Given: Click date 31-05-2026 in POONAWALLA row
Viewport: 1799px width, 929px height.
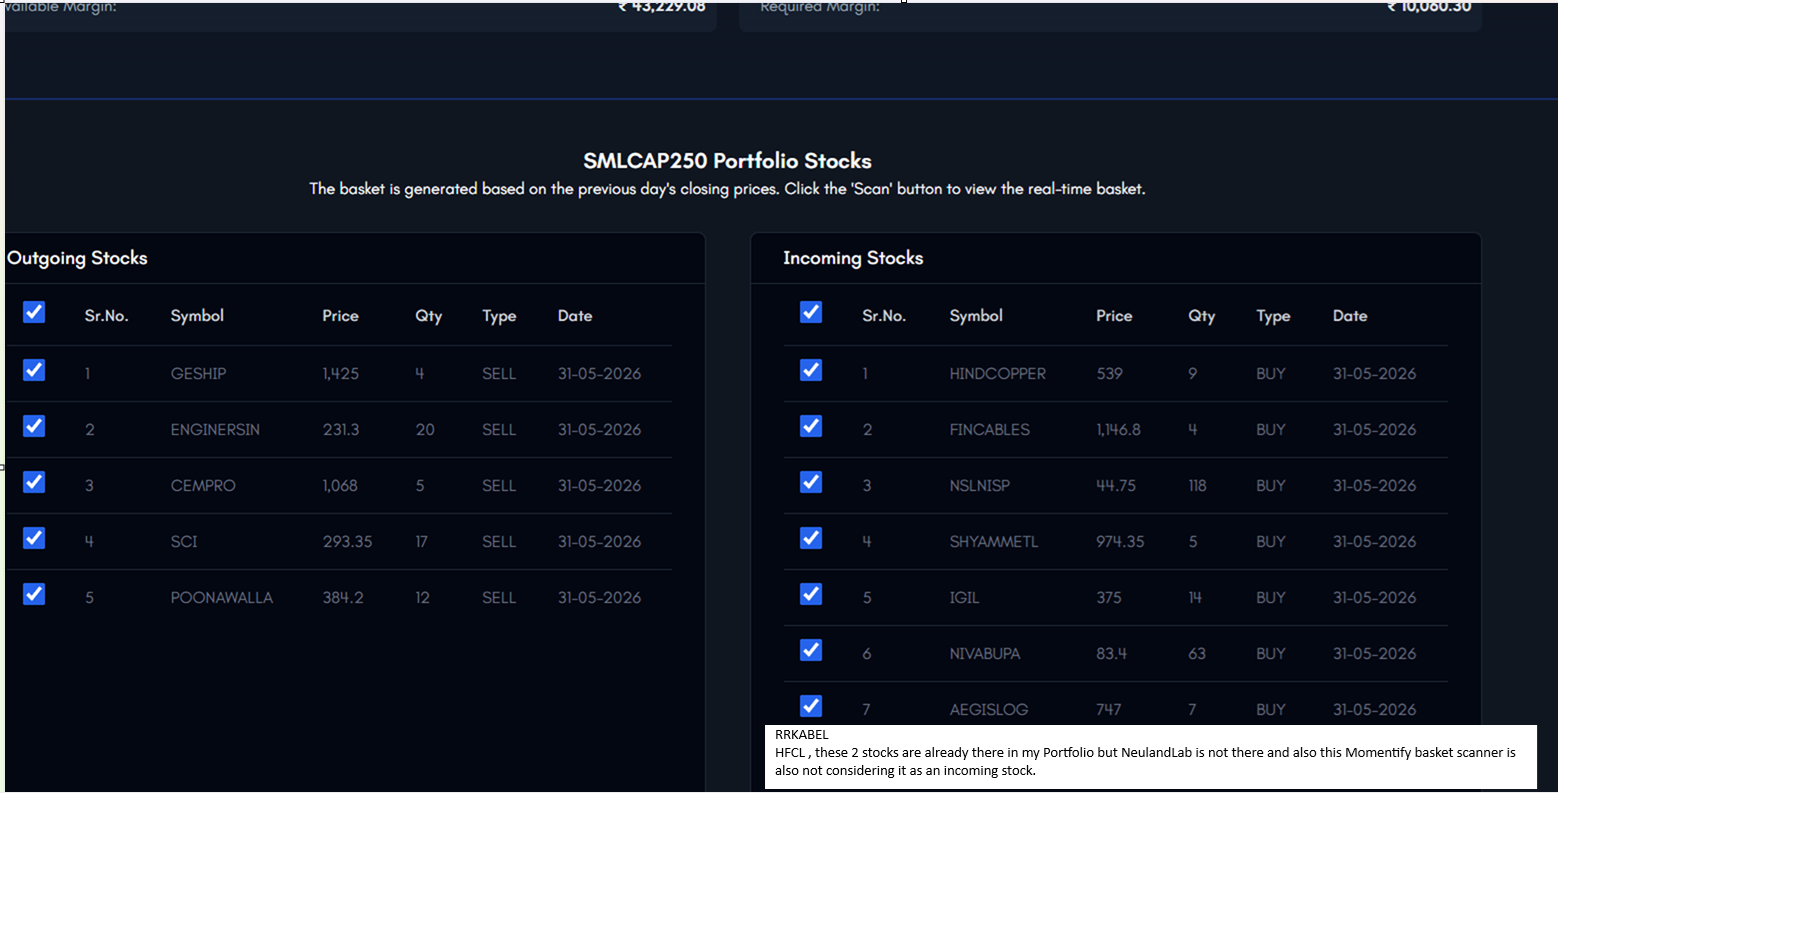Looking at the screenshot, I should tap(599, 597).
